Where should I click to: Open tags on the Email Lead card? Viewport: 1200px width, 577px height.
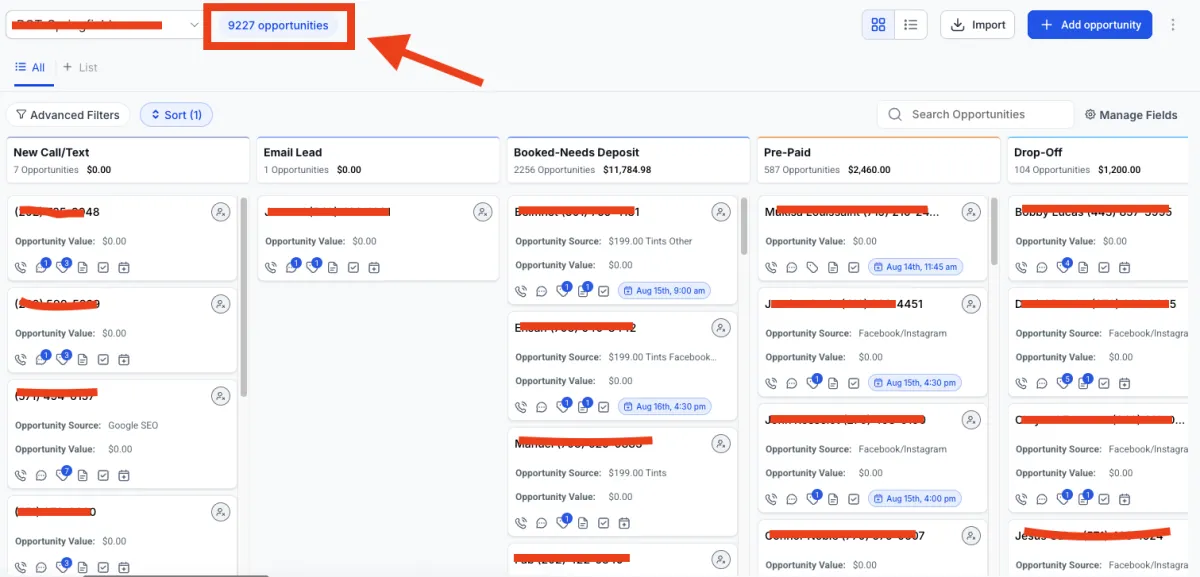click(x=314, y=267)
